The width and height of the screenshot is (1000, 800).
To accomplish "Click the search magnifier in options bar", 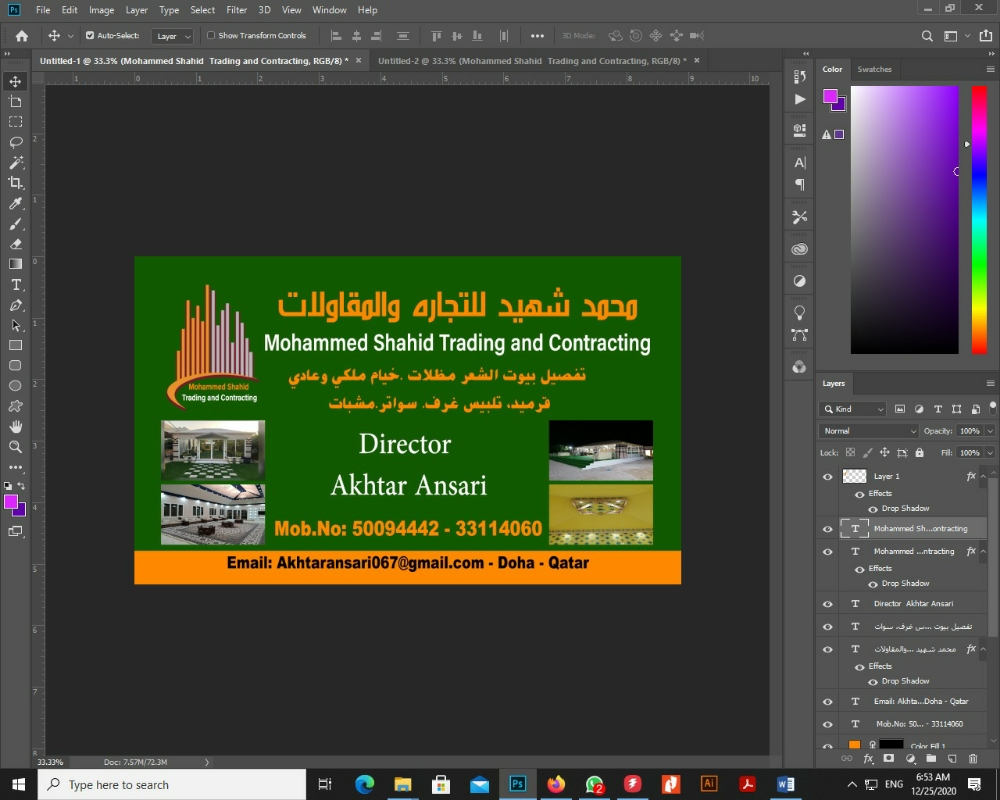I will (927, 36).
